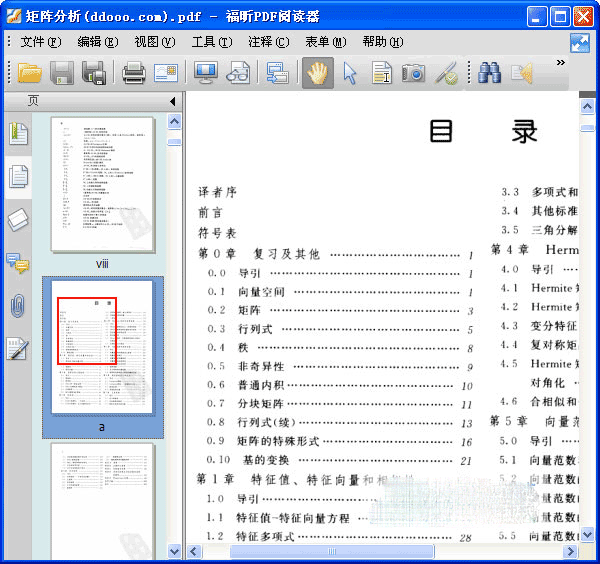Click the expand window icon top right
This screenshot has height=564, width=600.
[580, 43]
